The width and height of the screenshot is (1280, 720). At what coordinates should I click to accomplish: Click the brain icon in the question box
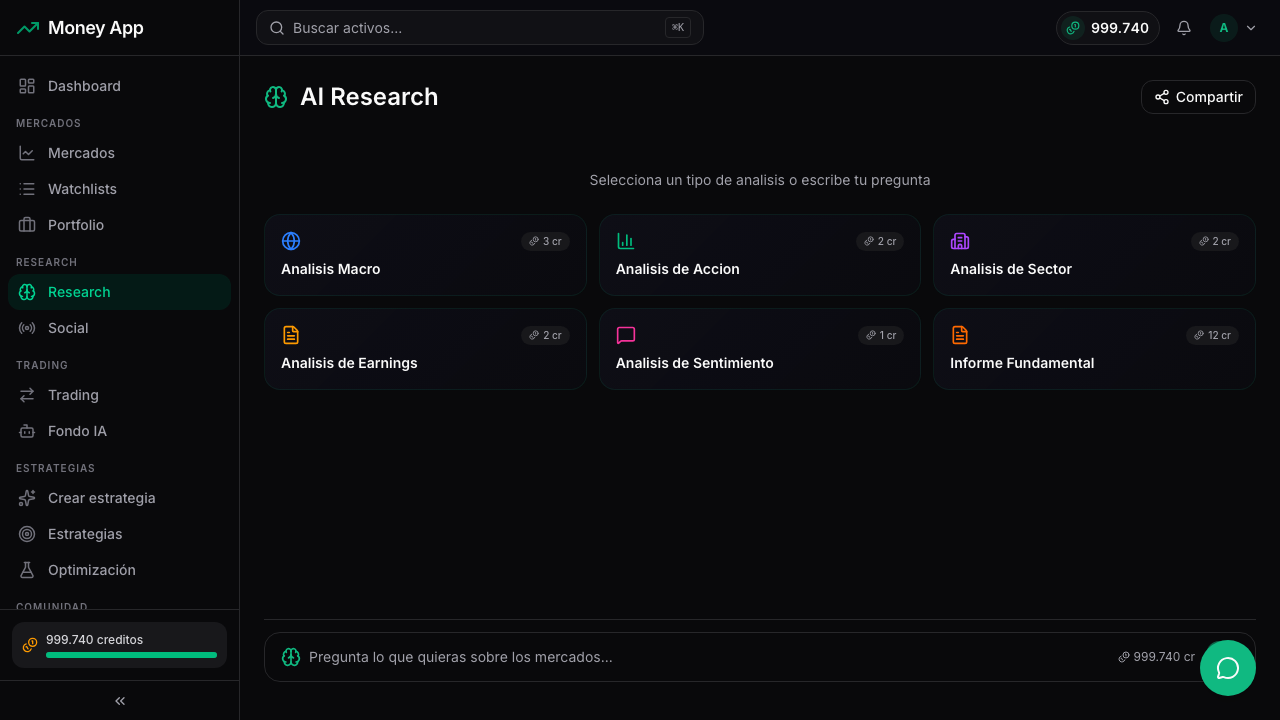[291, 657]
